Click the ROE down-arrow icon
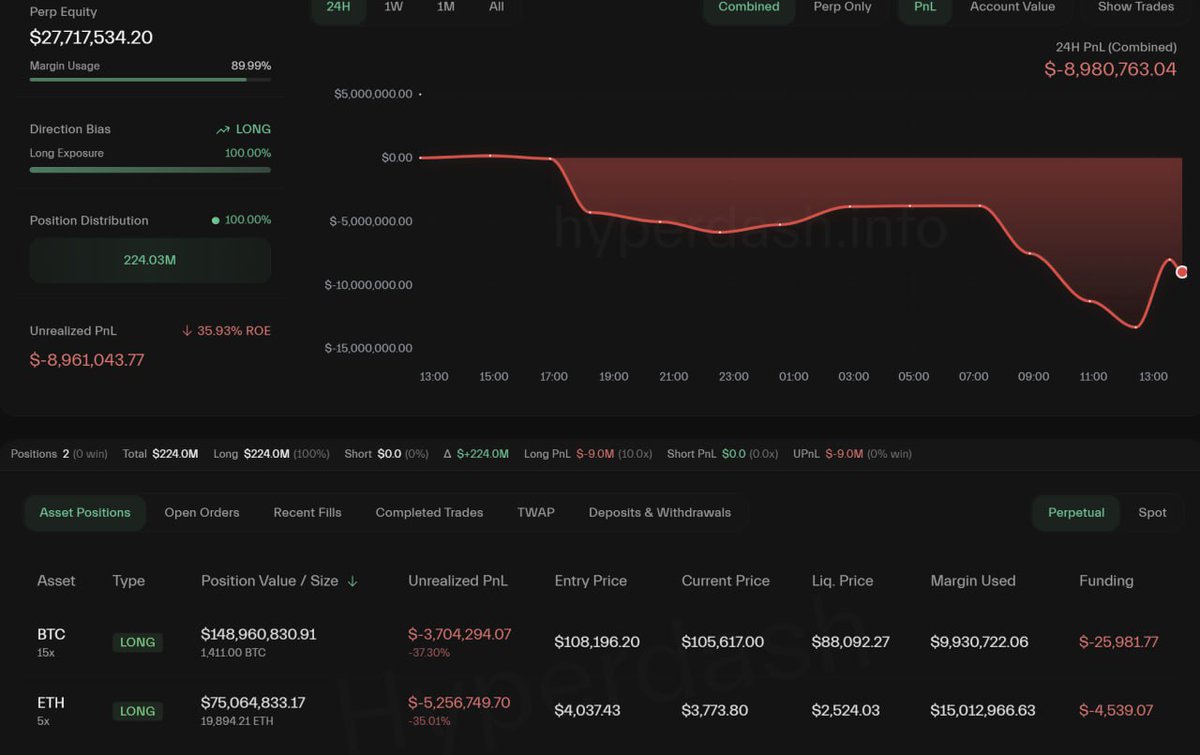This screenshot has height=755, width=1200. point(187,331)
